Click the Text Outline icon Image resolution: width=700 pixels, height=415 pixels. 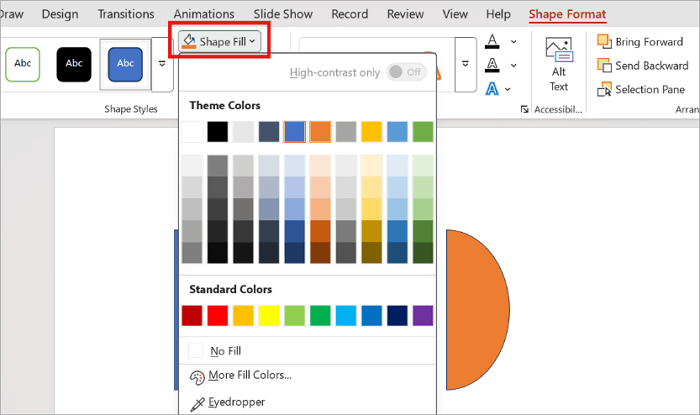(x=492, y=65)
